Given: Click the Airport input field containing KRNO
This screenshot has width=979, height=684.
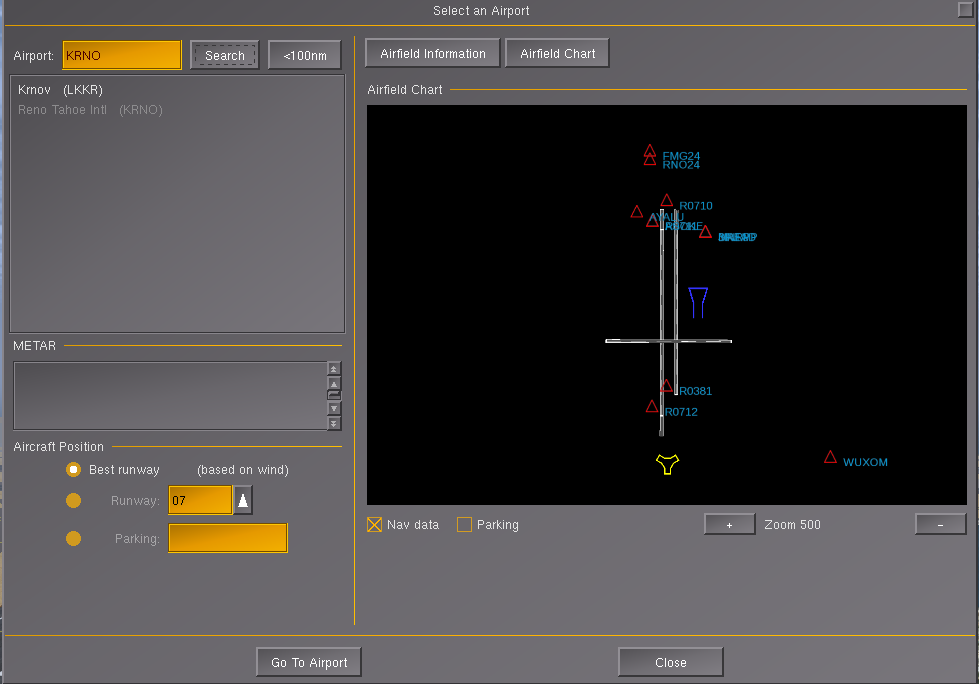Looking at the screenshot, I should (122, 55).
